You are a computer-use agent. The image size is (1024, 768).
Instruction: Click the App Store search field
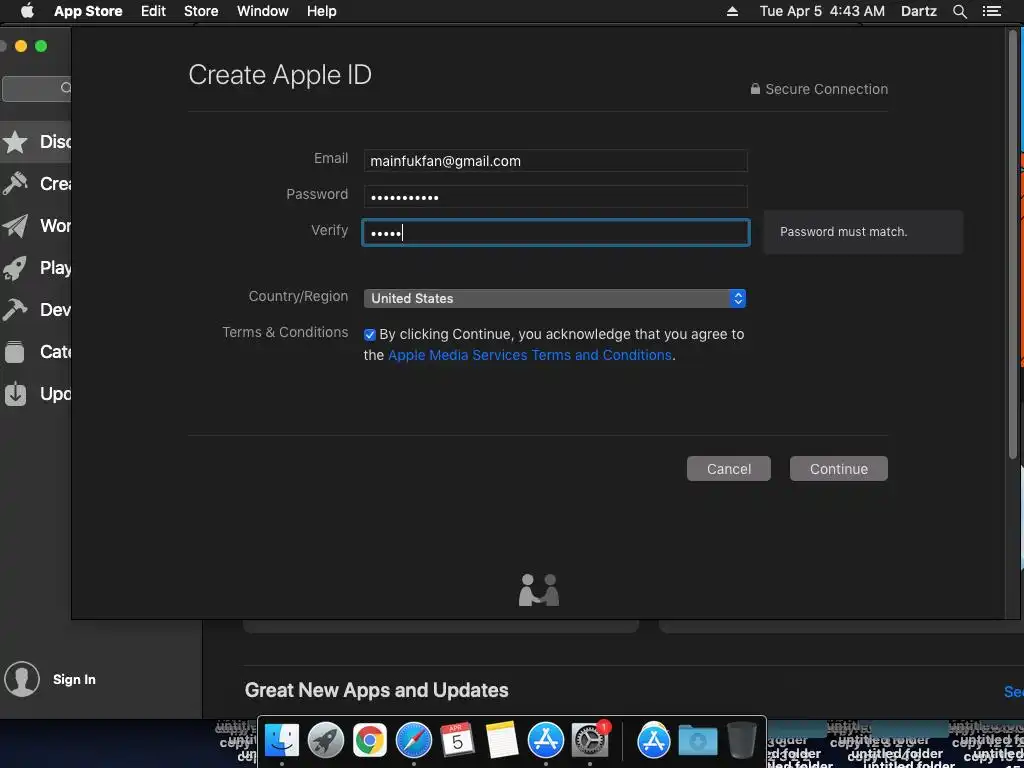37,88
